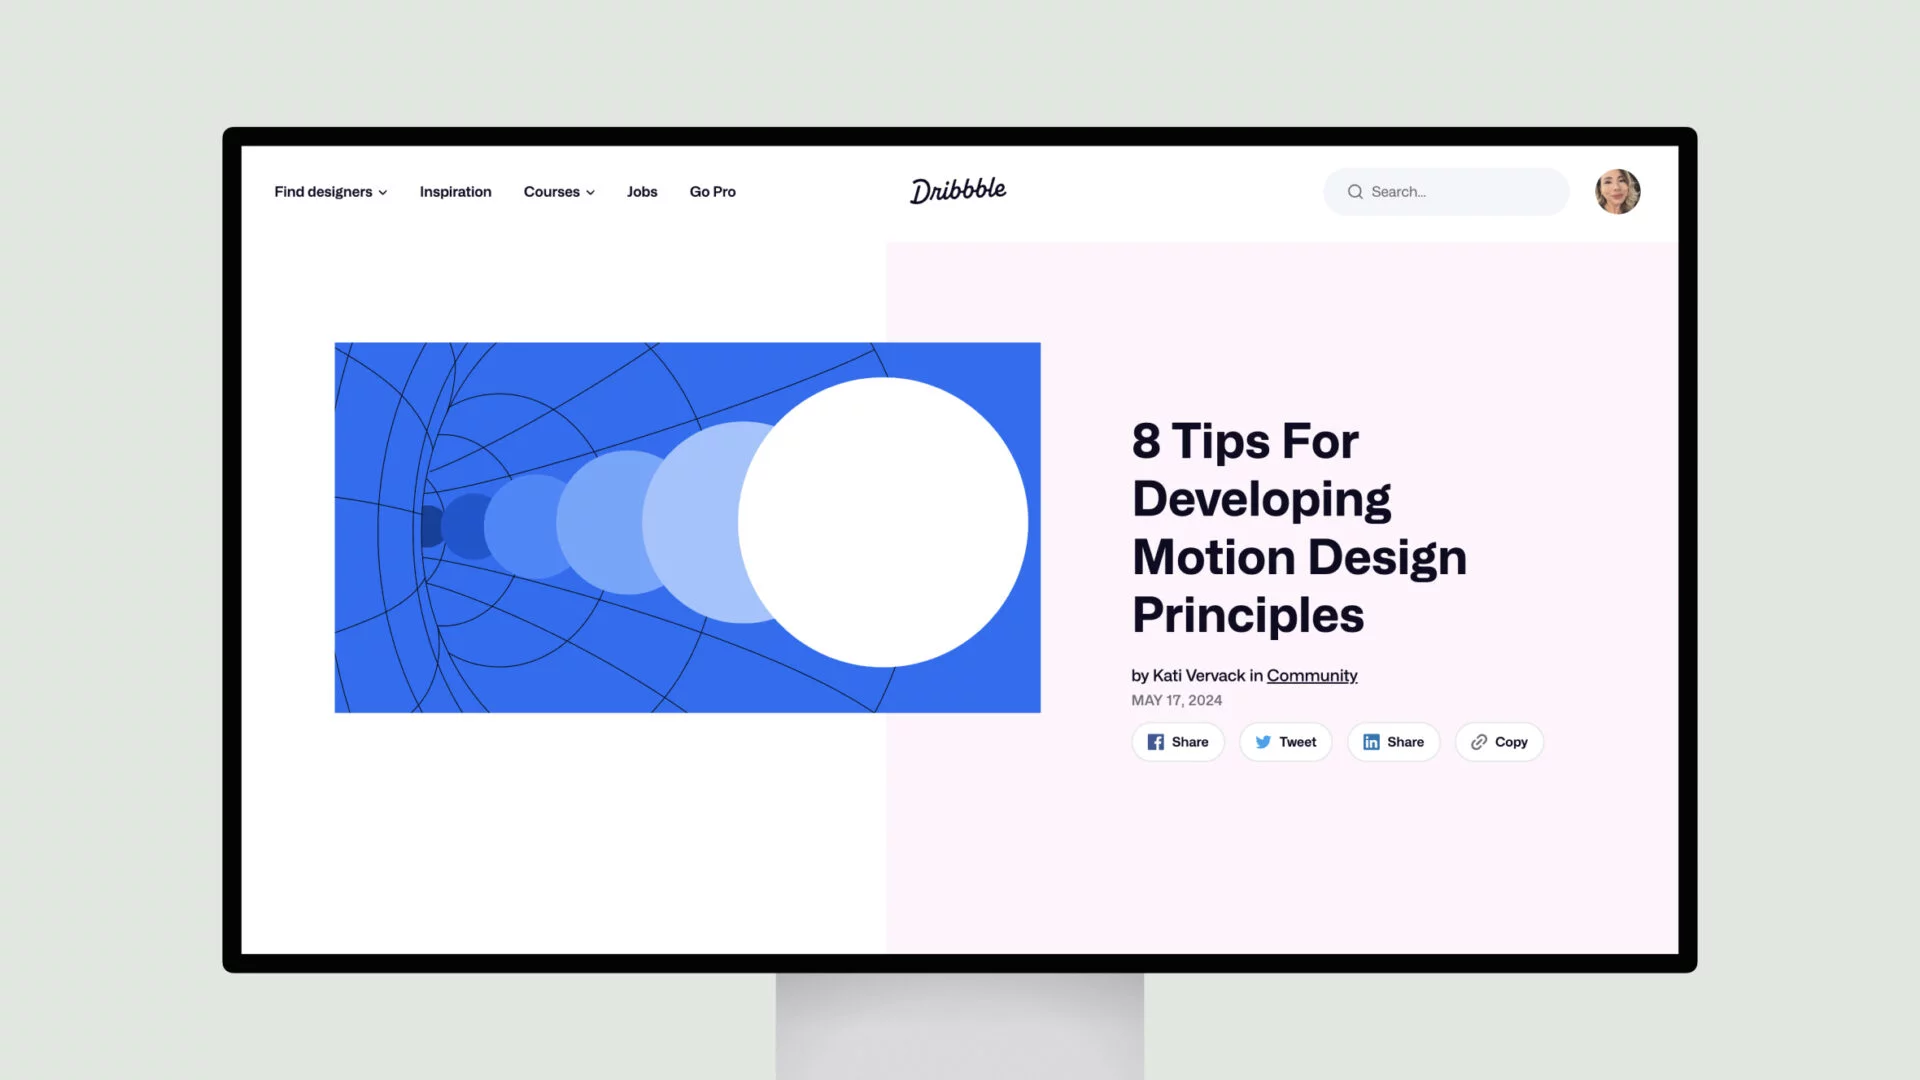Click the Community category link

[x=1311, y=675]
